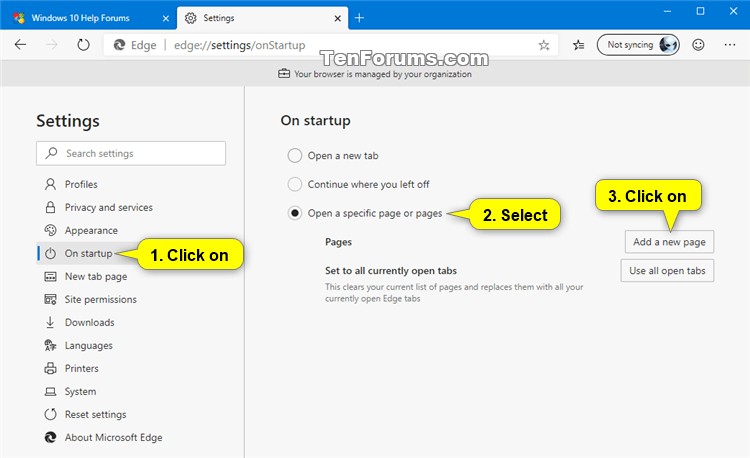Open Site permissions section

click(100, 299)
